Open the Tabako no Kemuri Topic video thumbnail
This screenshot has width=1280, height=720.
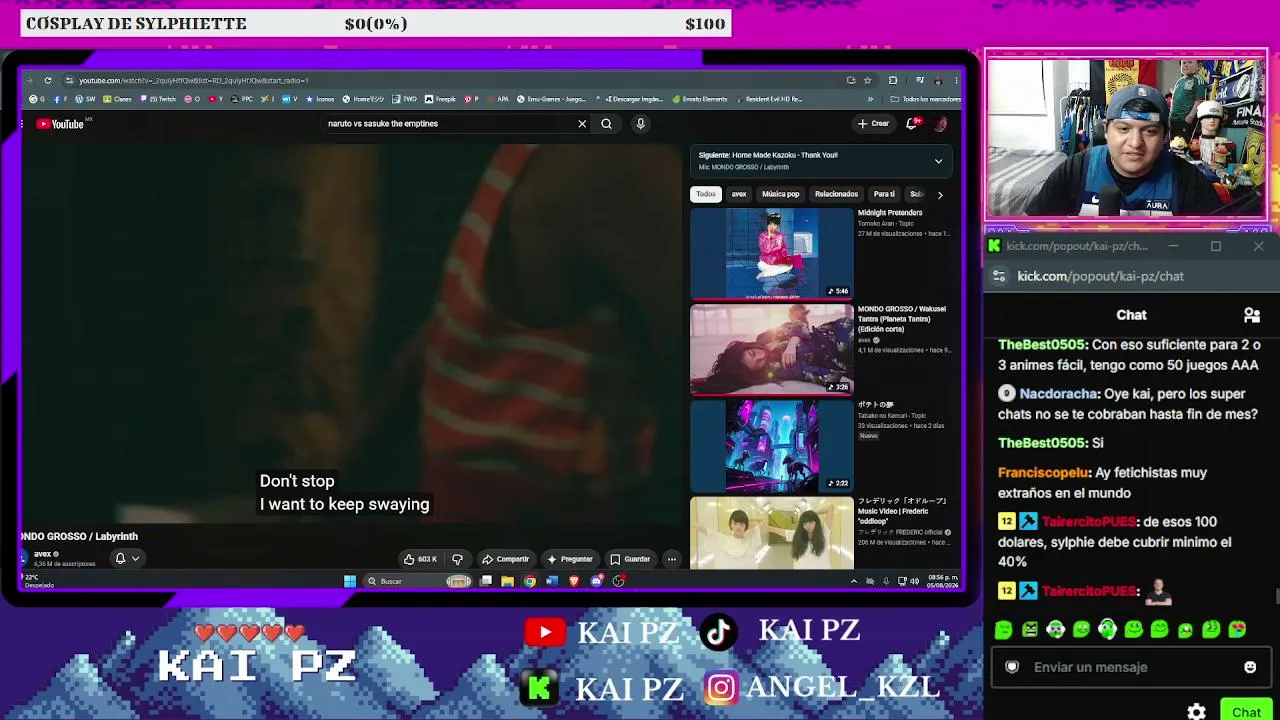pyautogui.click(x=771, y=446)
